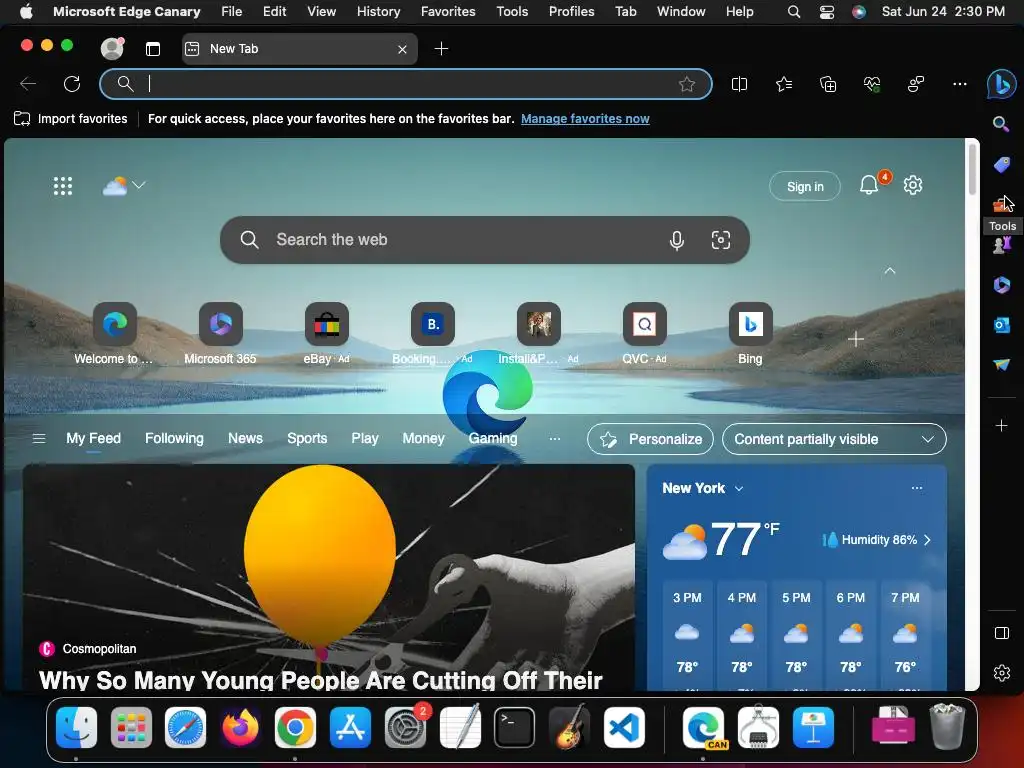This screenshot has width=1024, height=768.
Task: Open the Tools sidebar icon
Action: [1001, 205]
